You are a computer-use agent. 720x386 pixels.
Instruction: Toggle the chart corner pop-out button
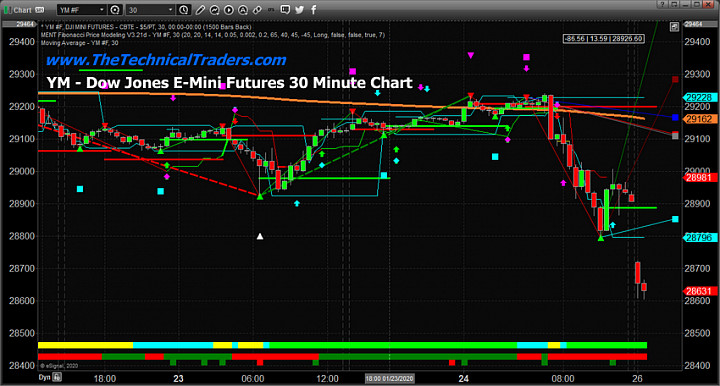pos(674,27)
